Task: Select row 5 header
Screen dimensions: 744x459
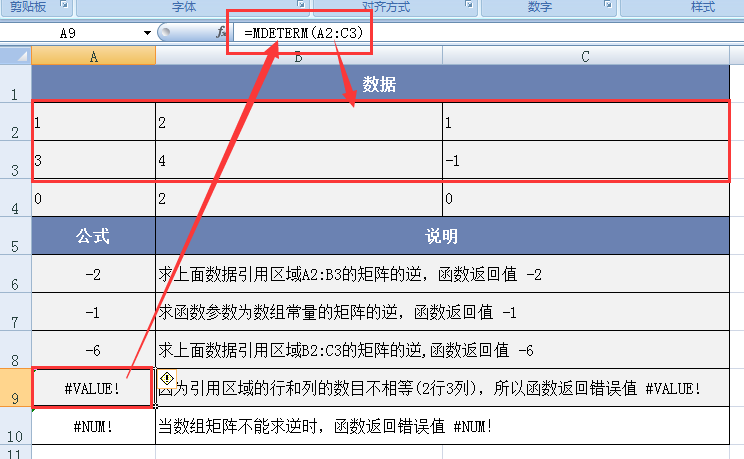Action: (16, 236)
